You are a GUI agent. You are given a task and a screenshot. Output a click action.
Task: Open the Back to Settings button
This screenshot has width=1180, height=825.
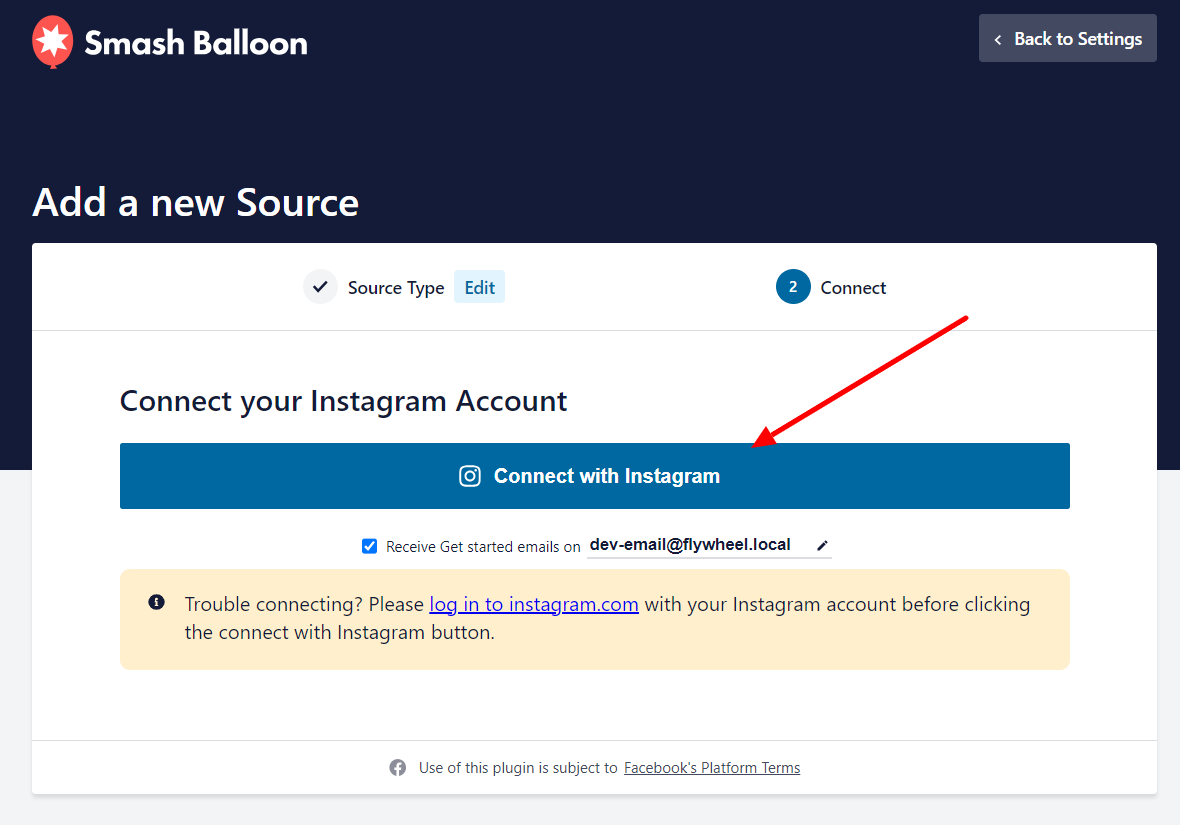(x=1067, y=38)
